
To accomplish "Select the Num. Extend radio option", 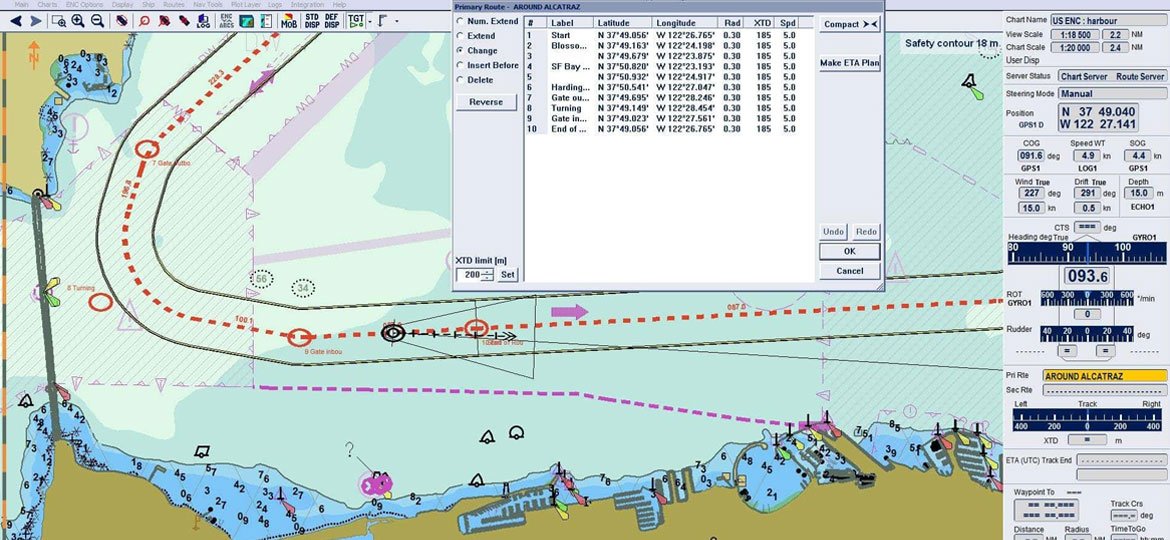I will 460,21.
